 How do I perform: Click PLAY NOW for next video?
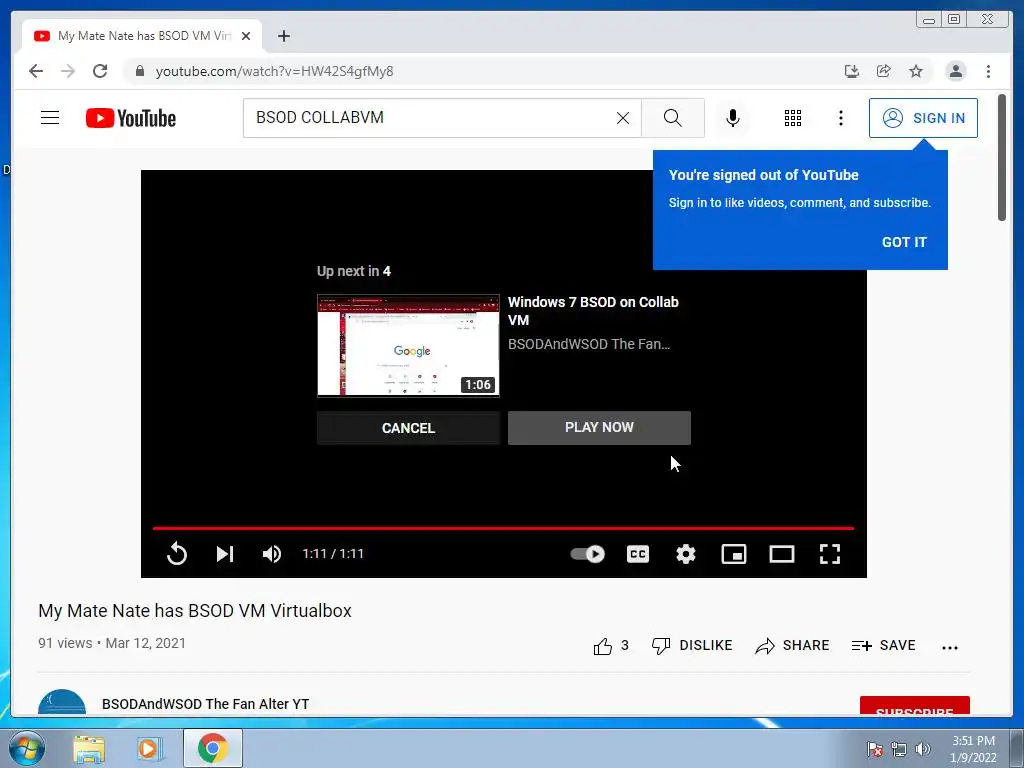tap(599, 428)
